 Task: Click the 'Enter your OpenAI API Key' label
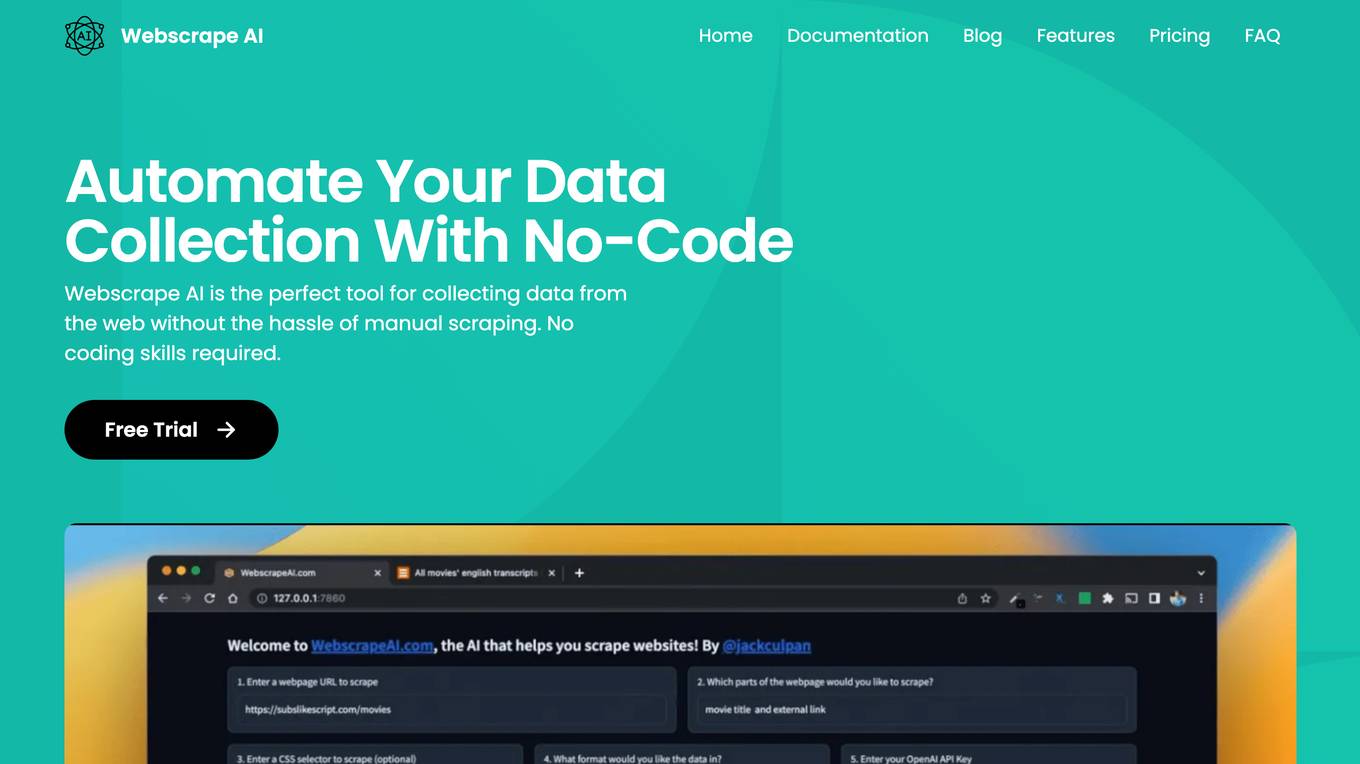(x=911, y=759)
